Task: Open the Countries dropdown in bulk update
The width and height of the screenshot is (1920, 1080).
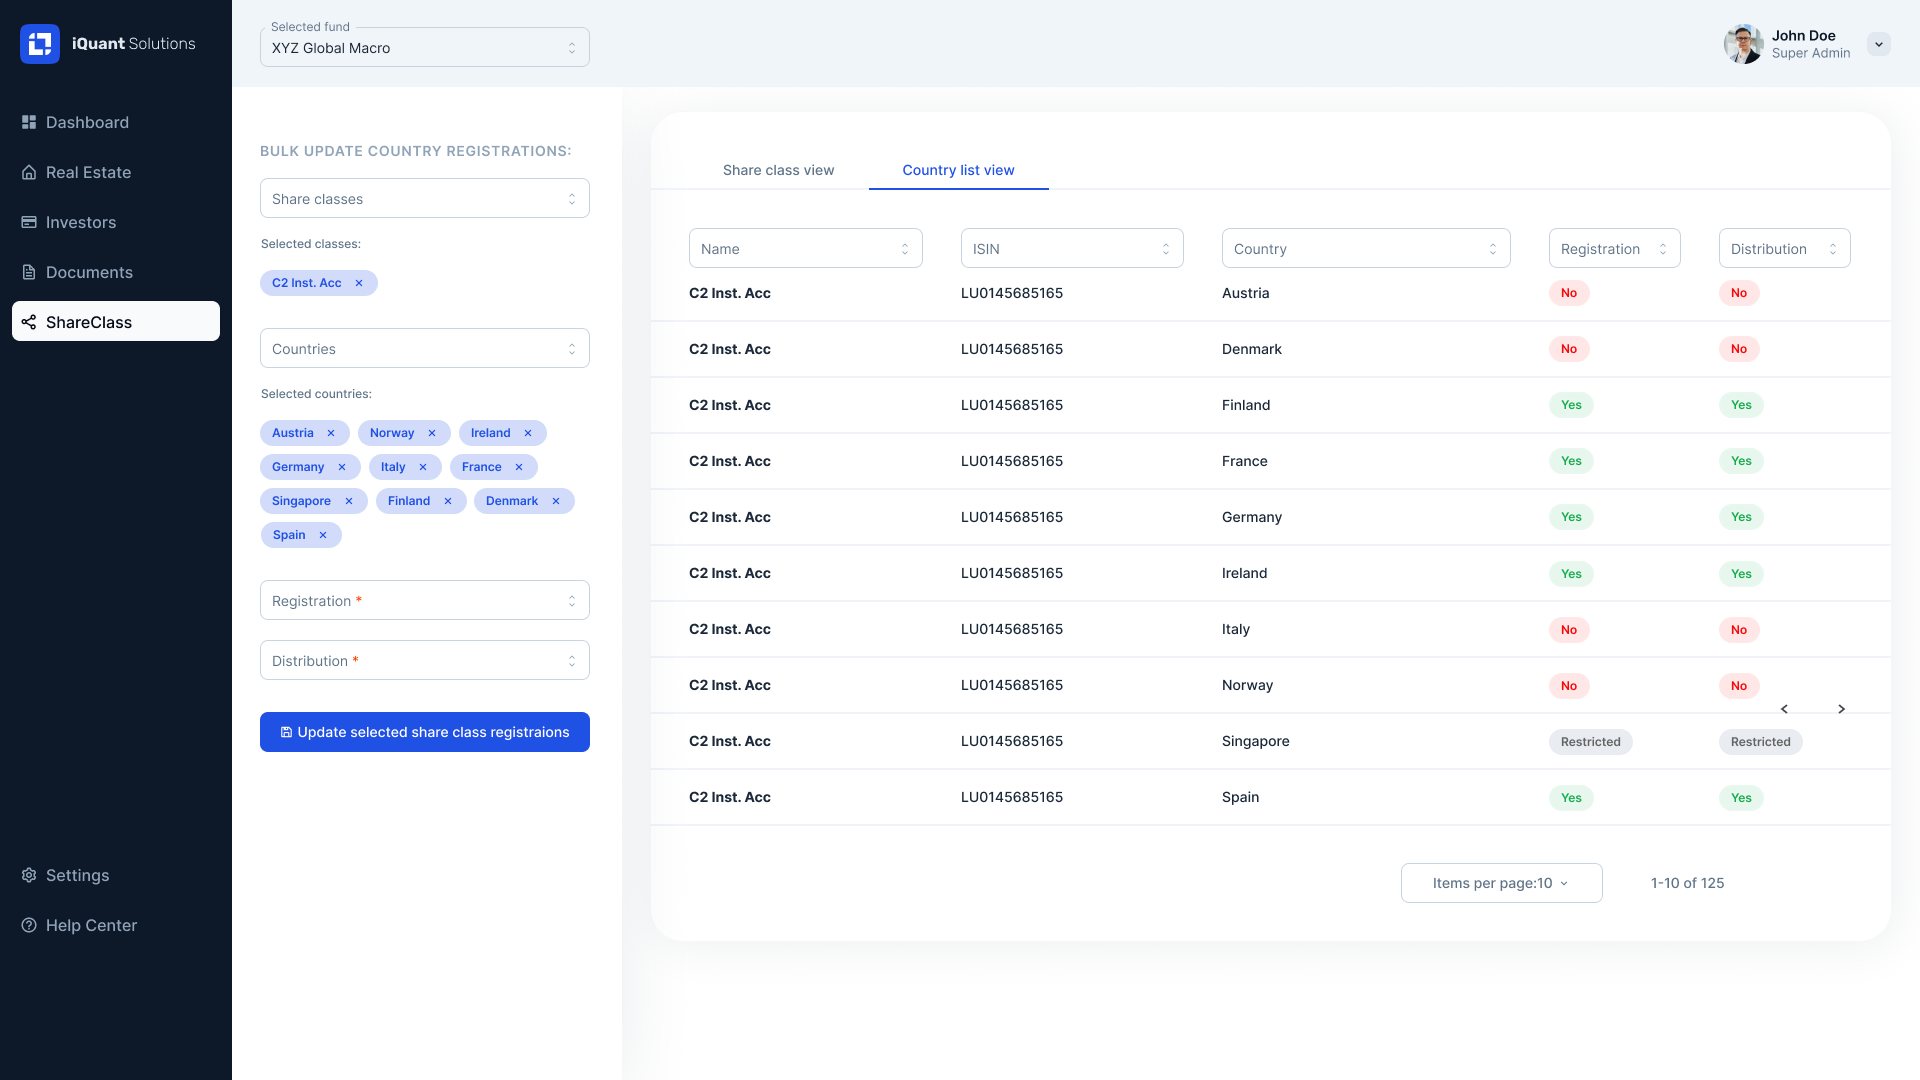Action: [425, 348]
